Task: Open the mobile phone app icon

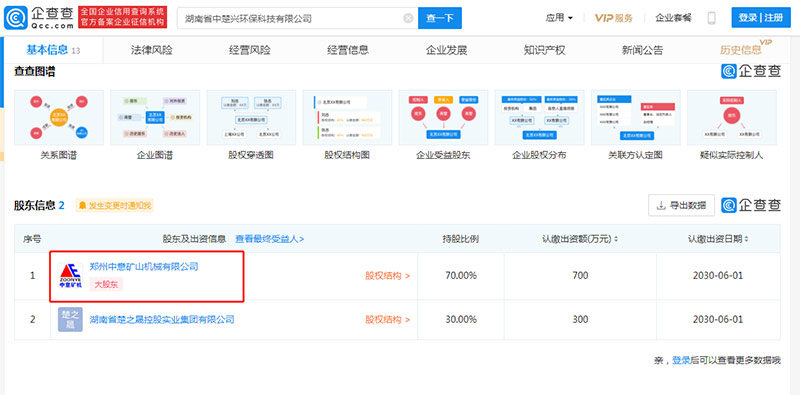Action: pos(711,18)
